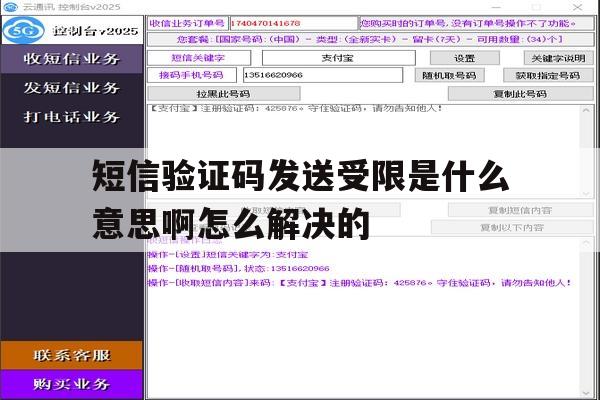The height and width of the screenshot is (400, 600).
Task: Click the package info banner text
Action: click(370, 39)
